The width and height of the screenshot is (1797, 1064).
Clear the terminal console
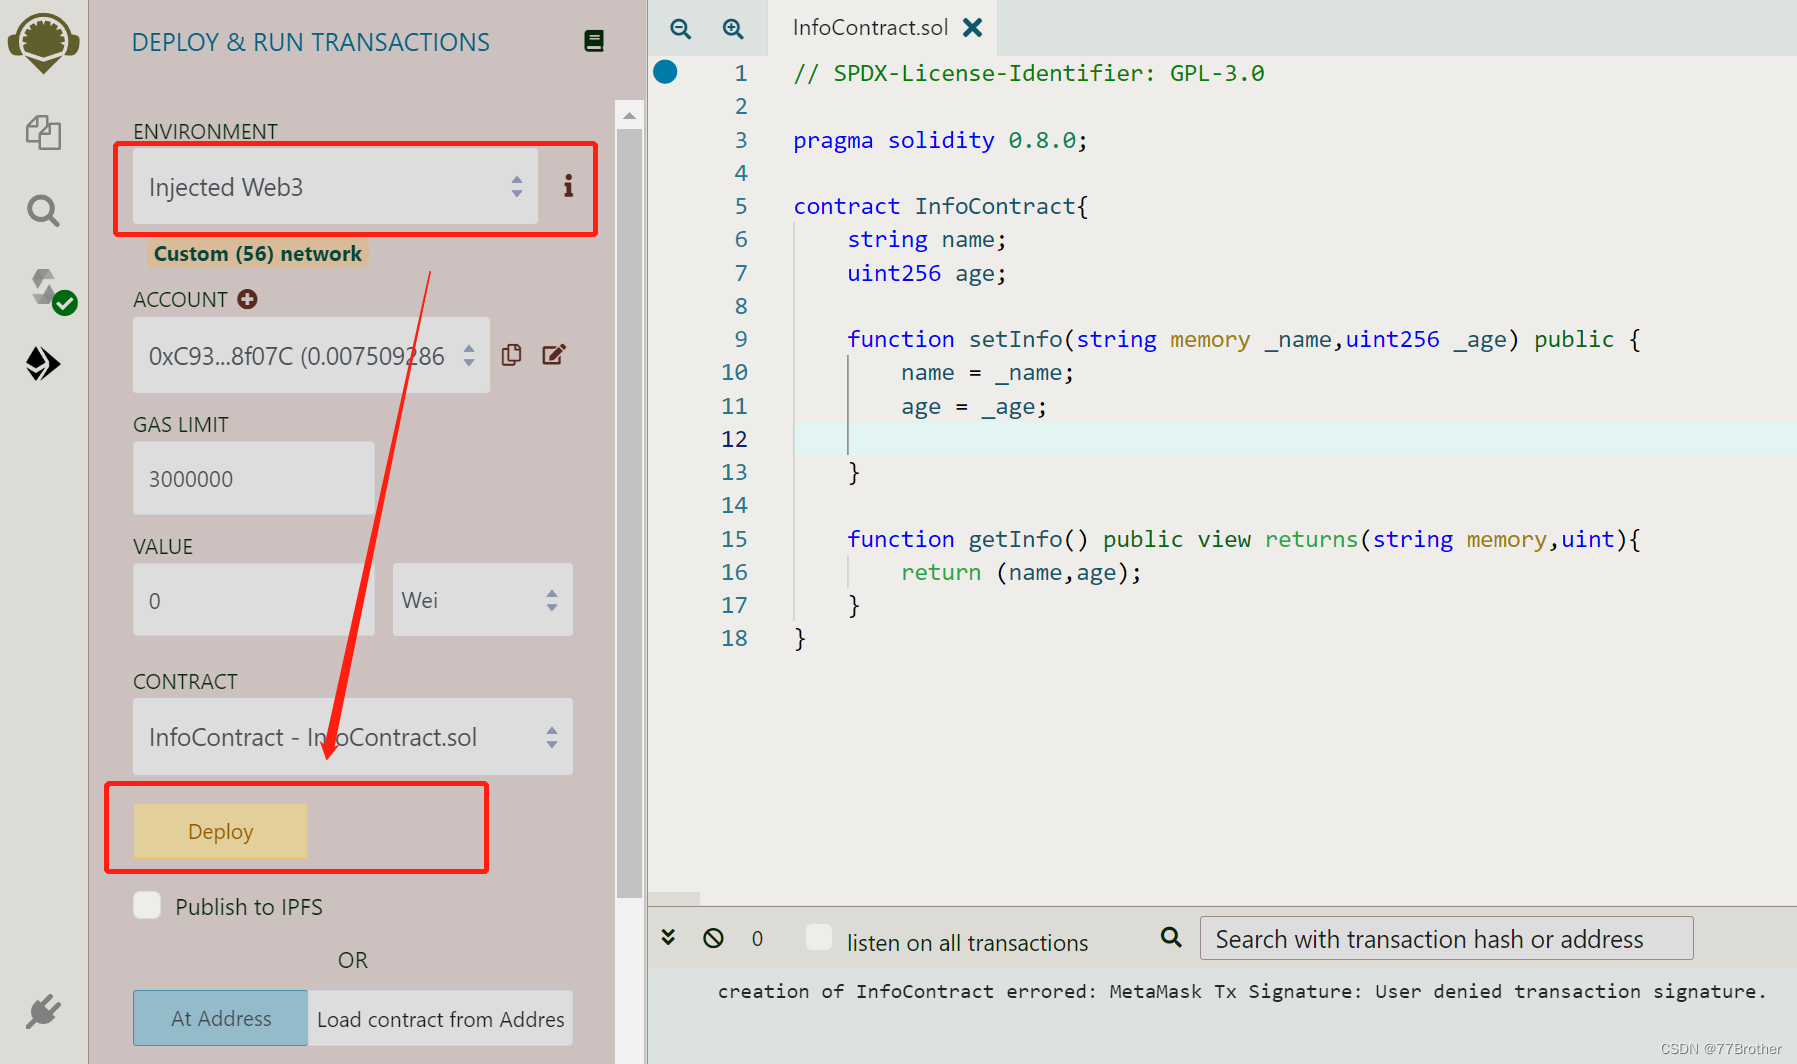tap(713, 938)
